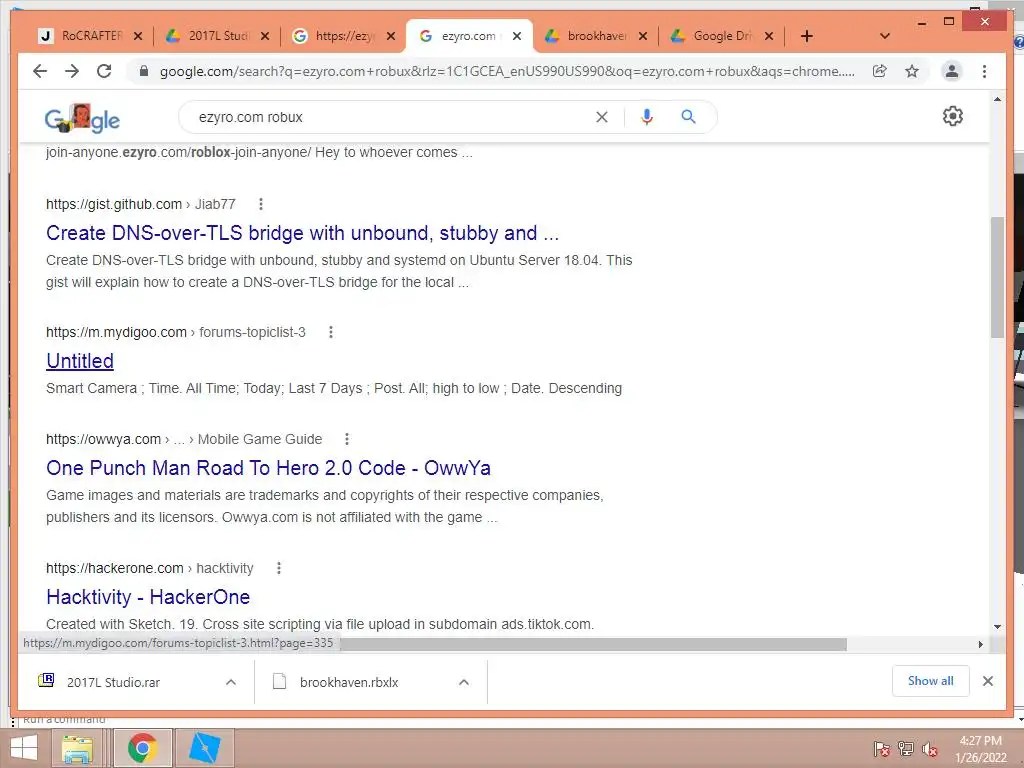Click into the ezyro.com robux search field

tap(392, 117)
